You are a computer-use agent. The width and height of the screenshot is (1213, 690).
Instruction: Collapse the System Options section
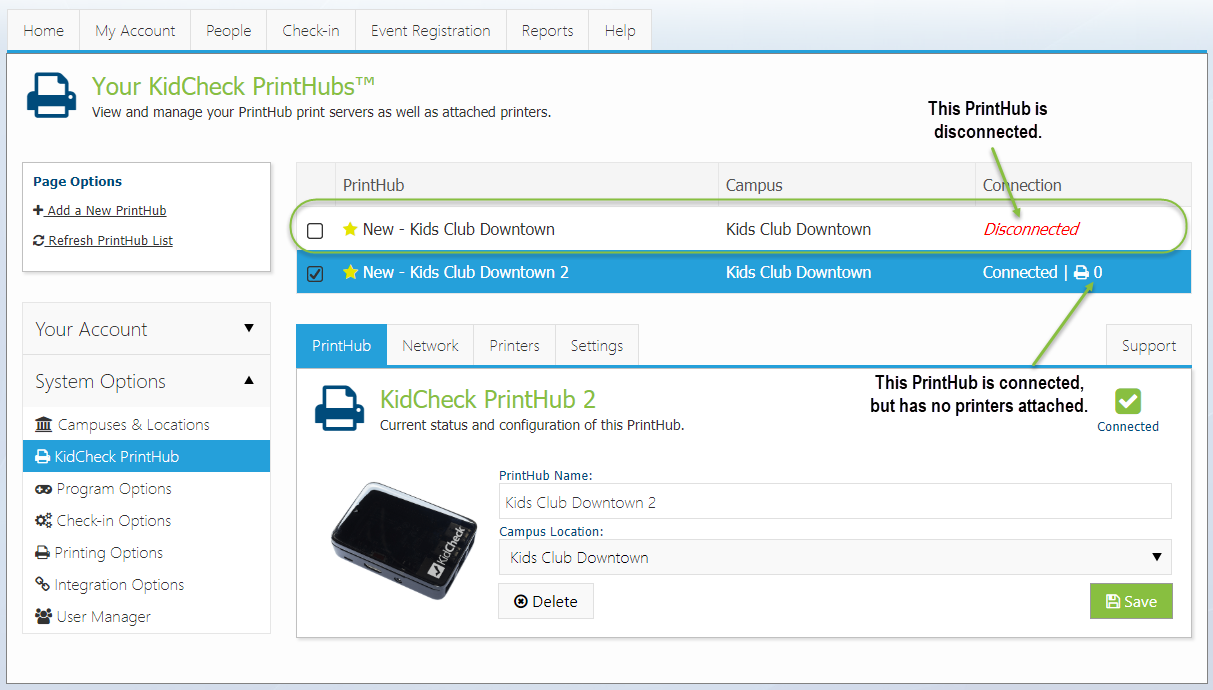pos(146,381)
